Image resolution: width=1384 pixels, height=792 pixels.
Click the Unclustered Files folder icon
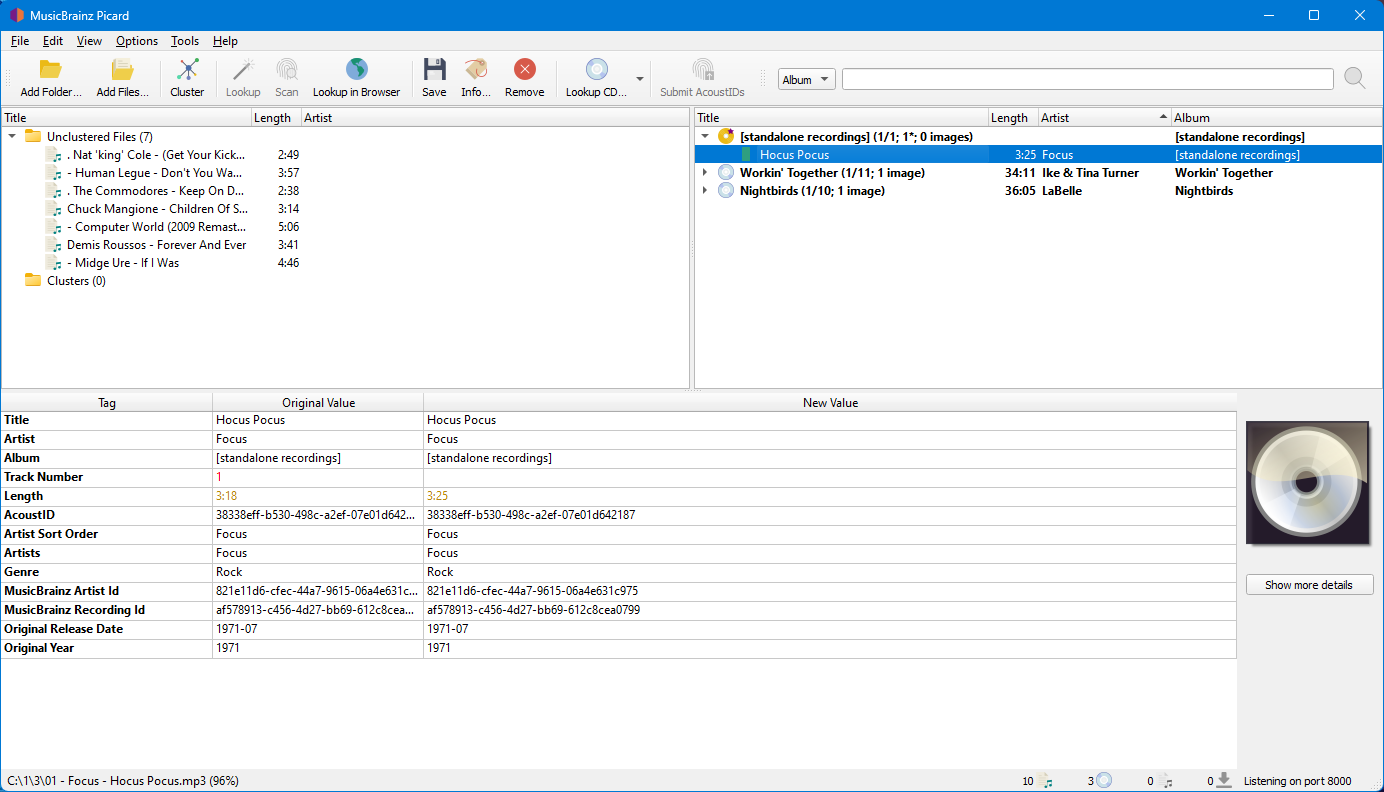click(x=33, y=136)
